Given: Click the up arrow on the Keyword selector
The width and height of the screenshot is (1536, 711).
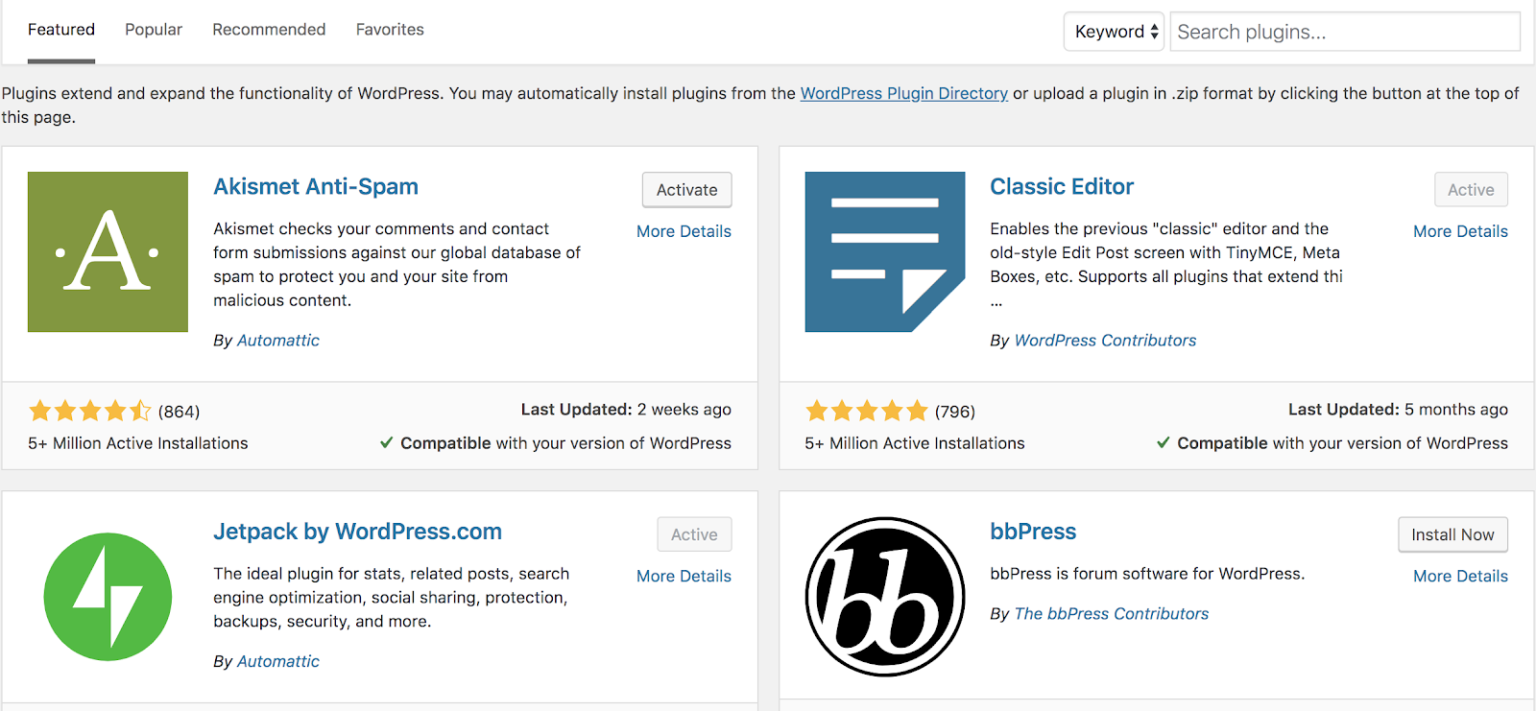Looking at the screenshot, I should pyautogui.click(x=1152, y=26).
